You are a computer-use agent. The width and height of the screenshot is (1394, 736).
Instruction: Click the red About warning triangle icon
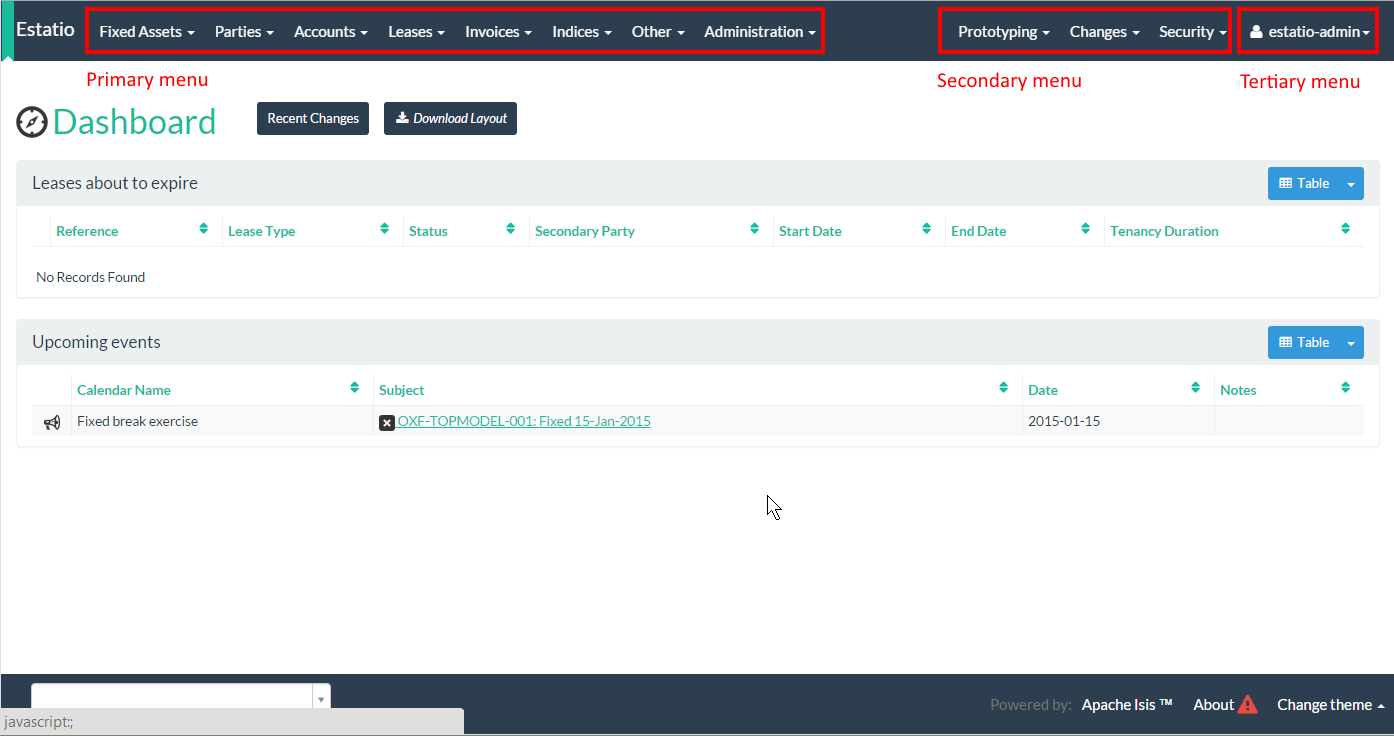click(x=1247, y=705)
